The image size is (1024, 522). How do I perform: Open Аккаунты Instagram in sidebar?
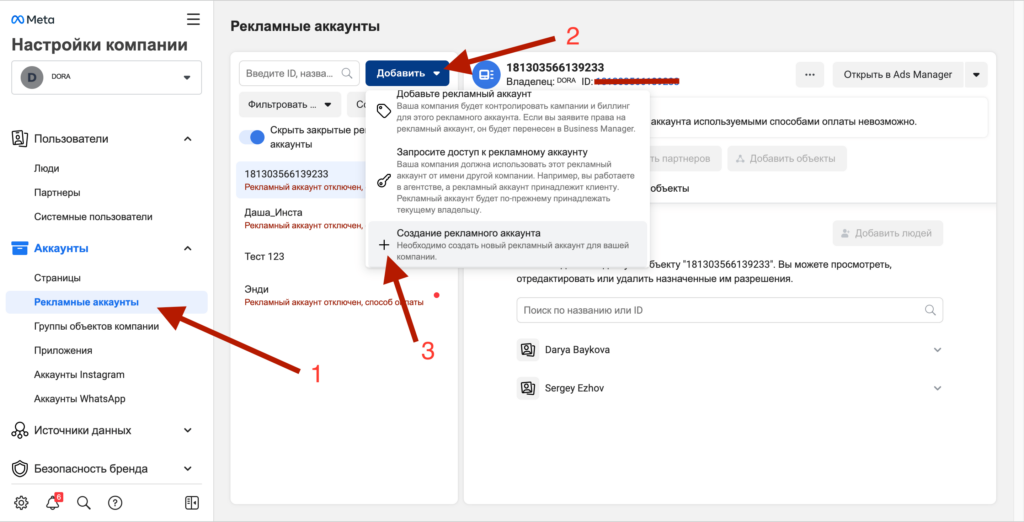pyautogui.click(x=79, y=375)
